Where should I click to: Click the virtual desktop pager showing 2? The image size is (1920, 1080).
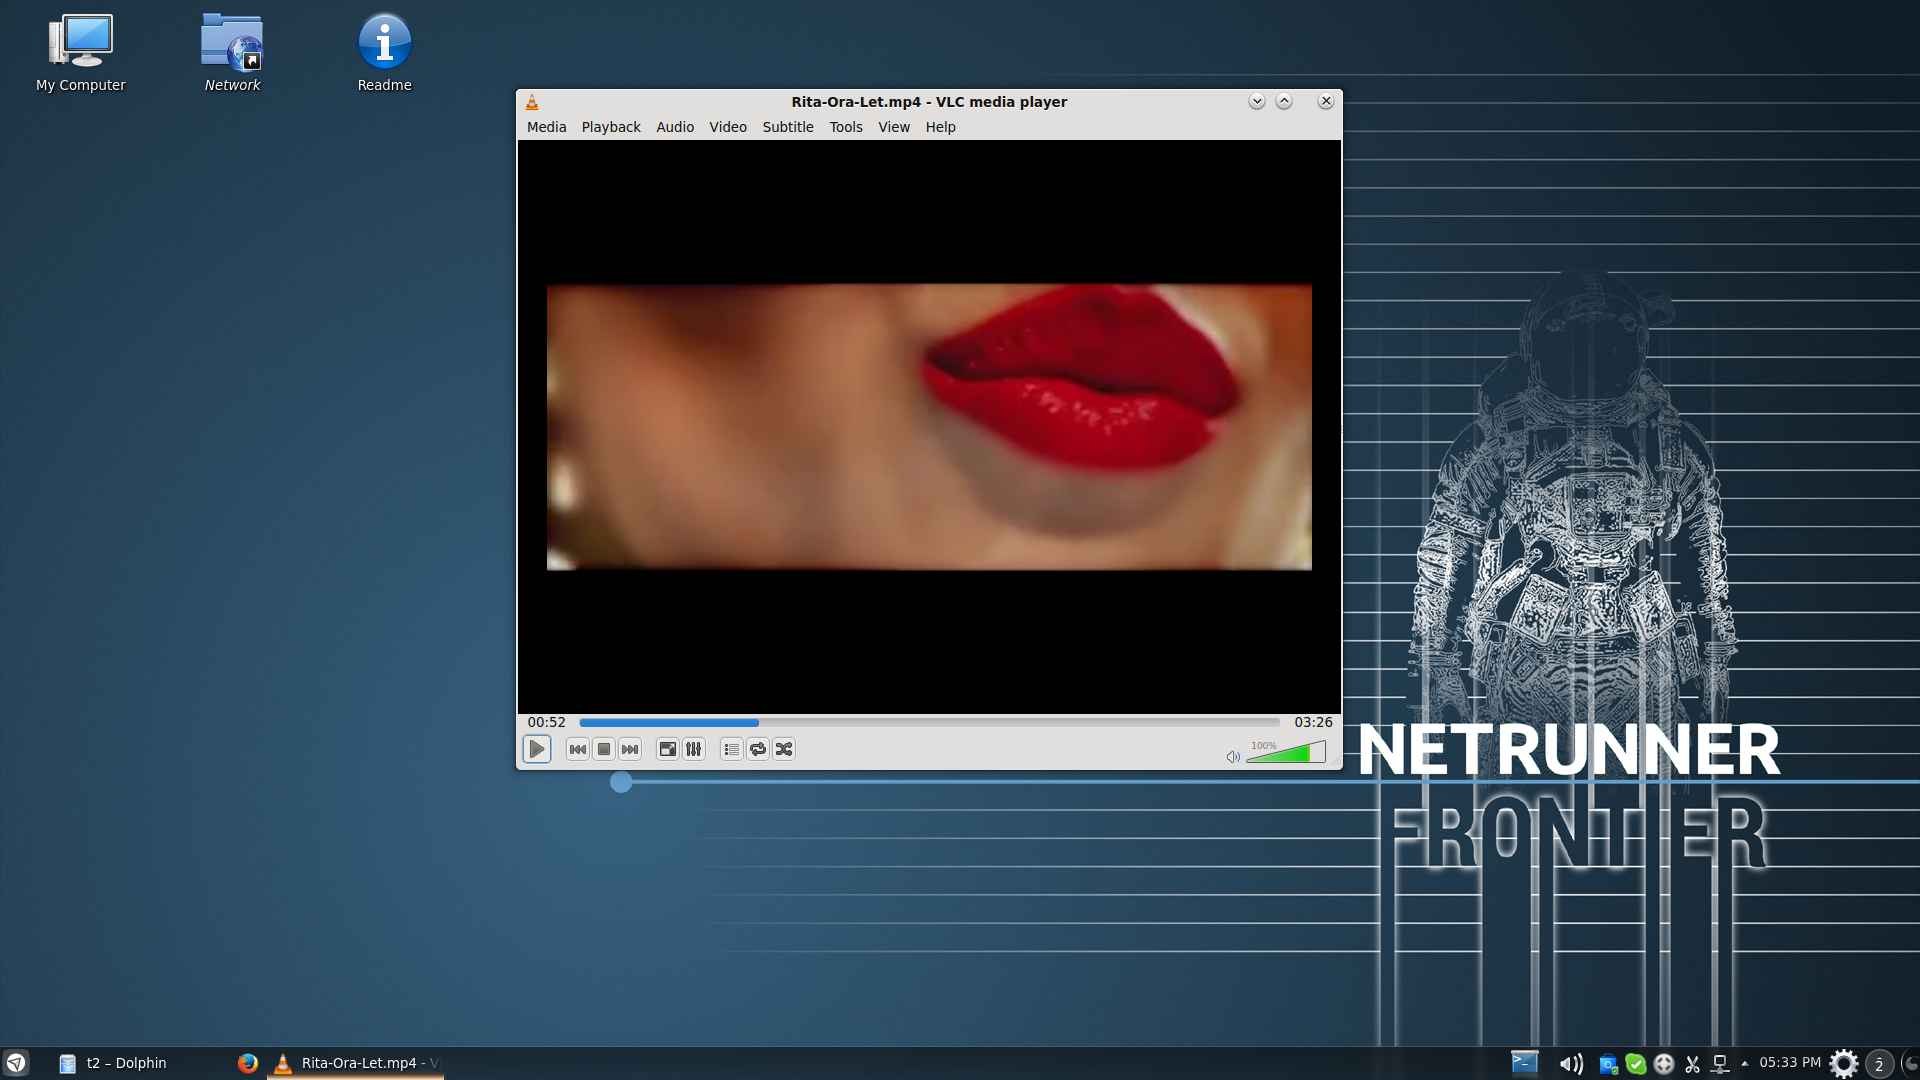click(1879, 1064)
